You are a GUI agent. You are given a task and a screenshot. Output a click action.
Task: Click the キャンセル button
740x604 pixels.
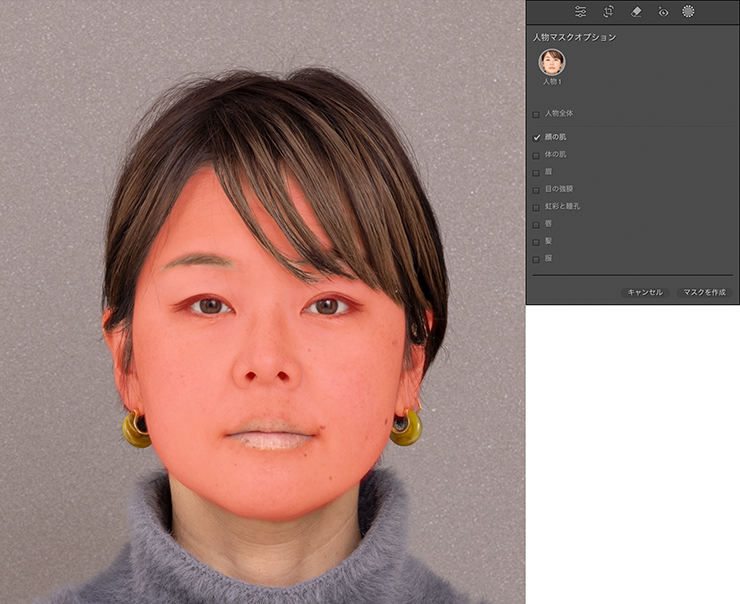[644, 292]
